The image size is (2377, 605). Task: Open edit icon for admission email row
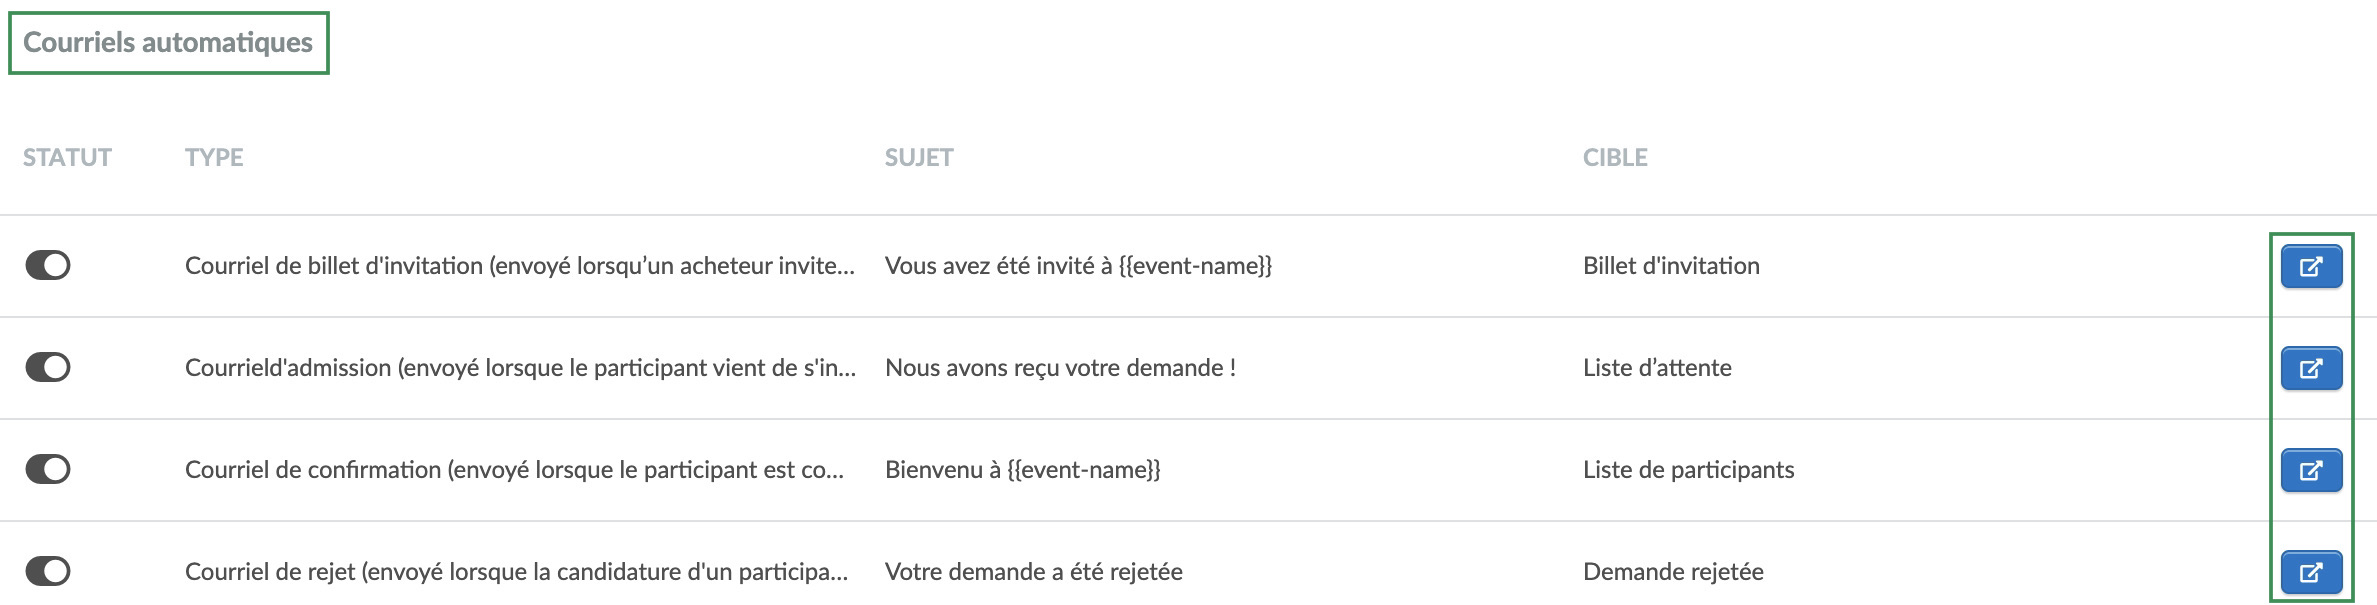point(2311,368)
